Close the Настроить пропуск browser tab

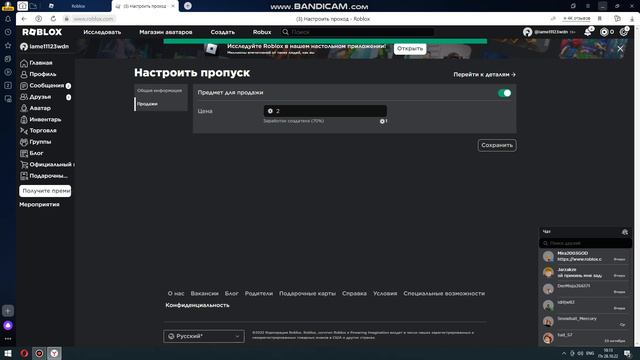[173, 6]
